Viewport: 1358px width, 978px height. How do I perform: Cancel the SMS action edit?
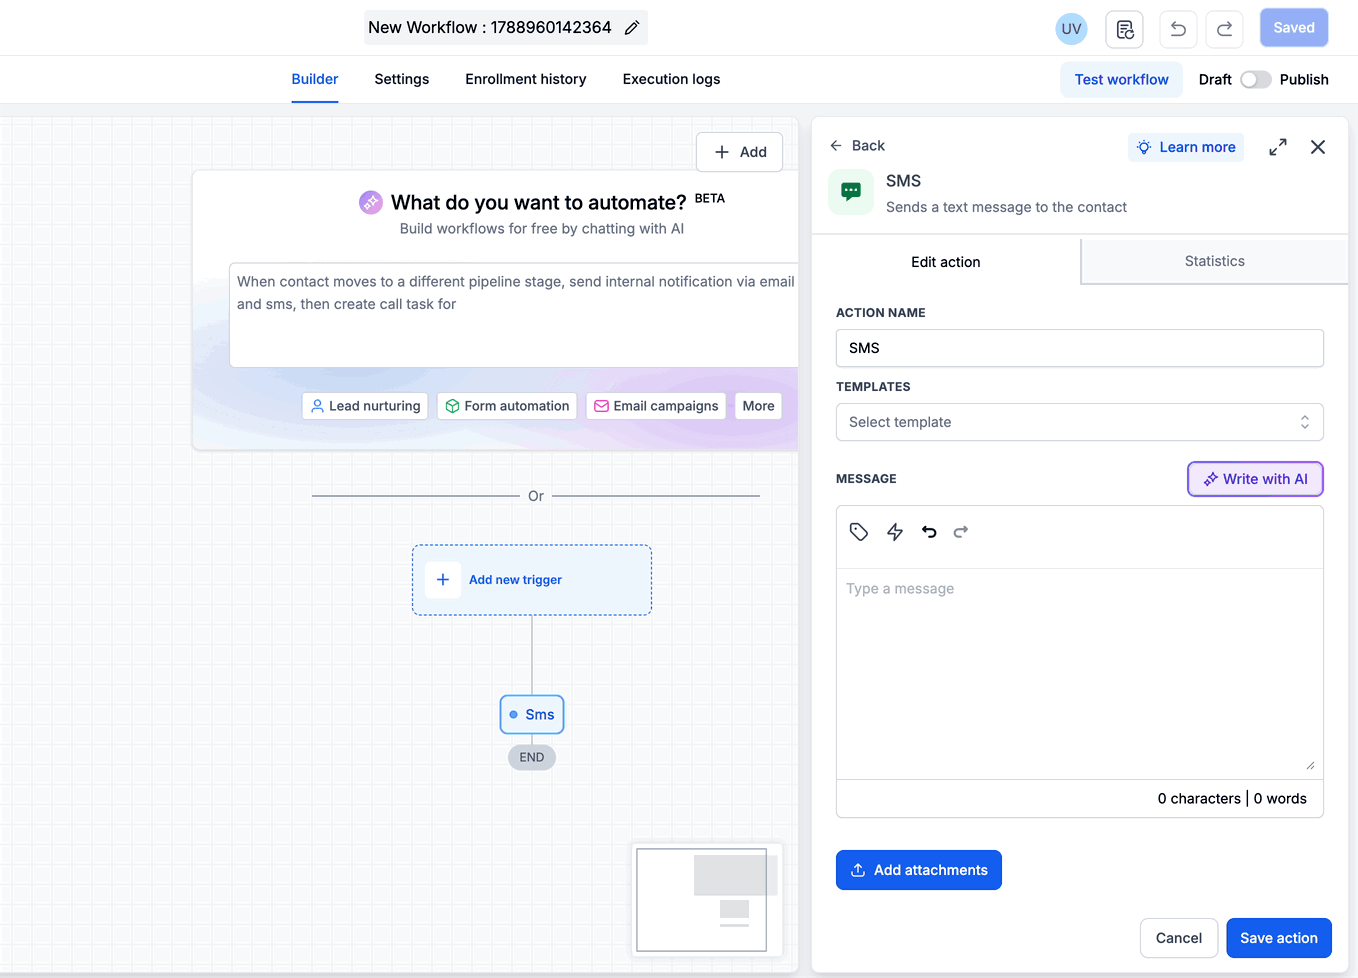point(1179,938)
